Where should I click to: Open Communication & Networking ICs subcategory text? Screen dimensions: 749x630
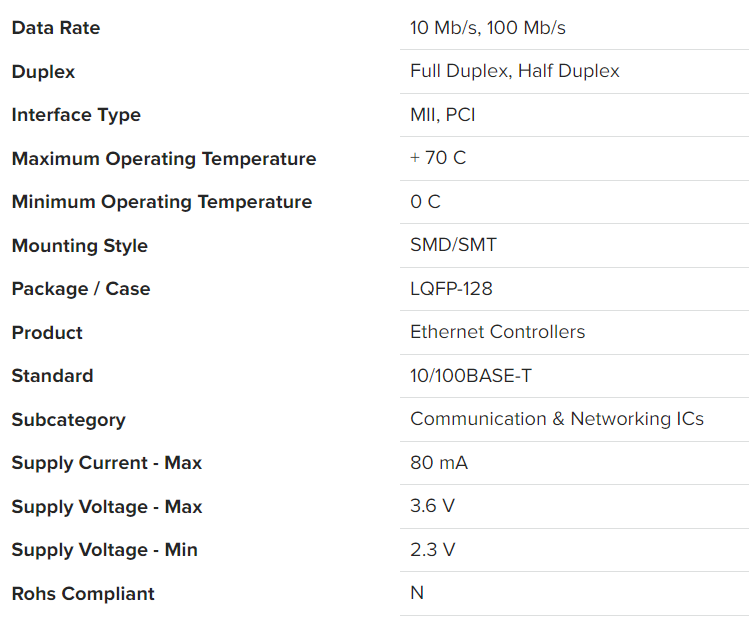point(556,419)
